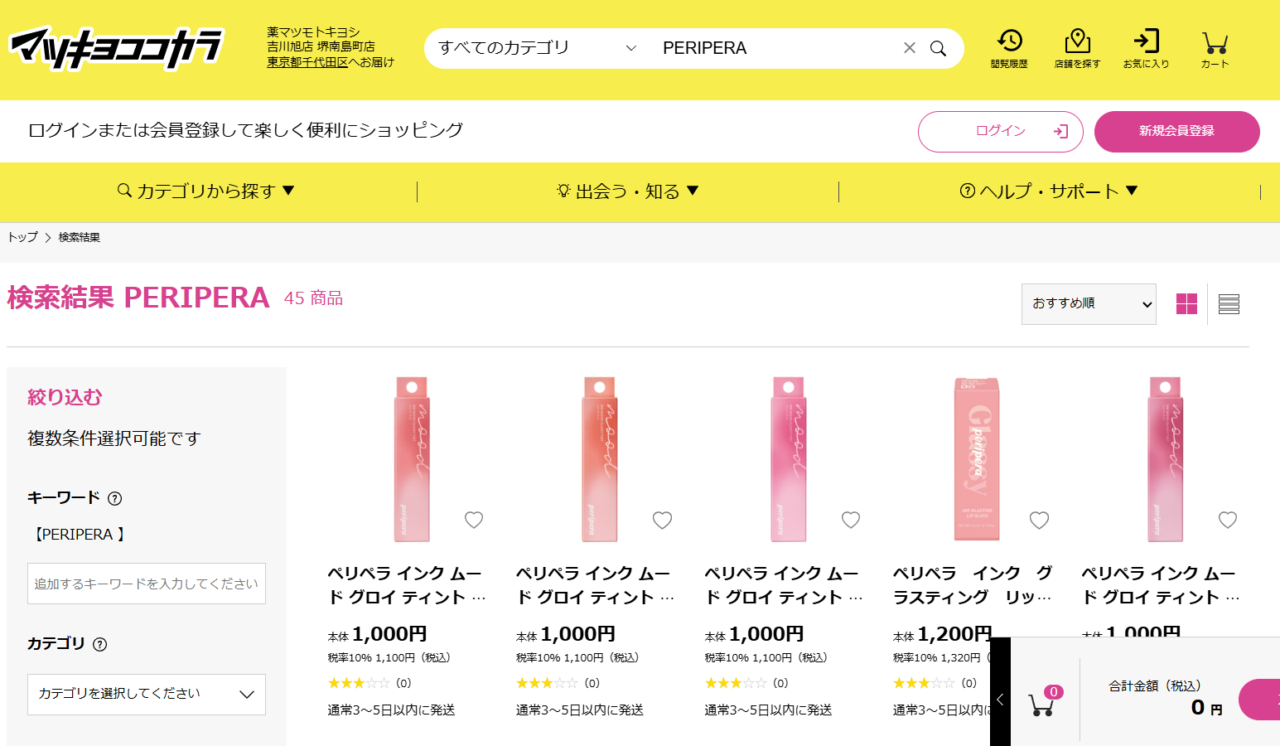Go to トップ breadcrumb
1280x746 pixels.
[x=22, y=237]
